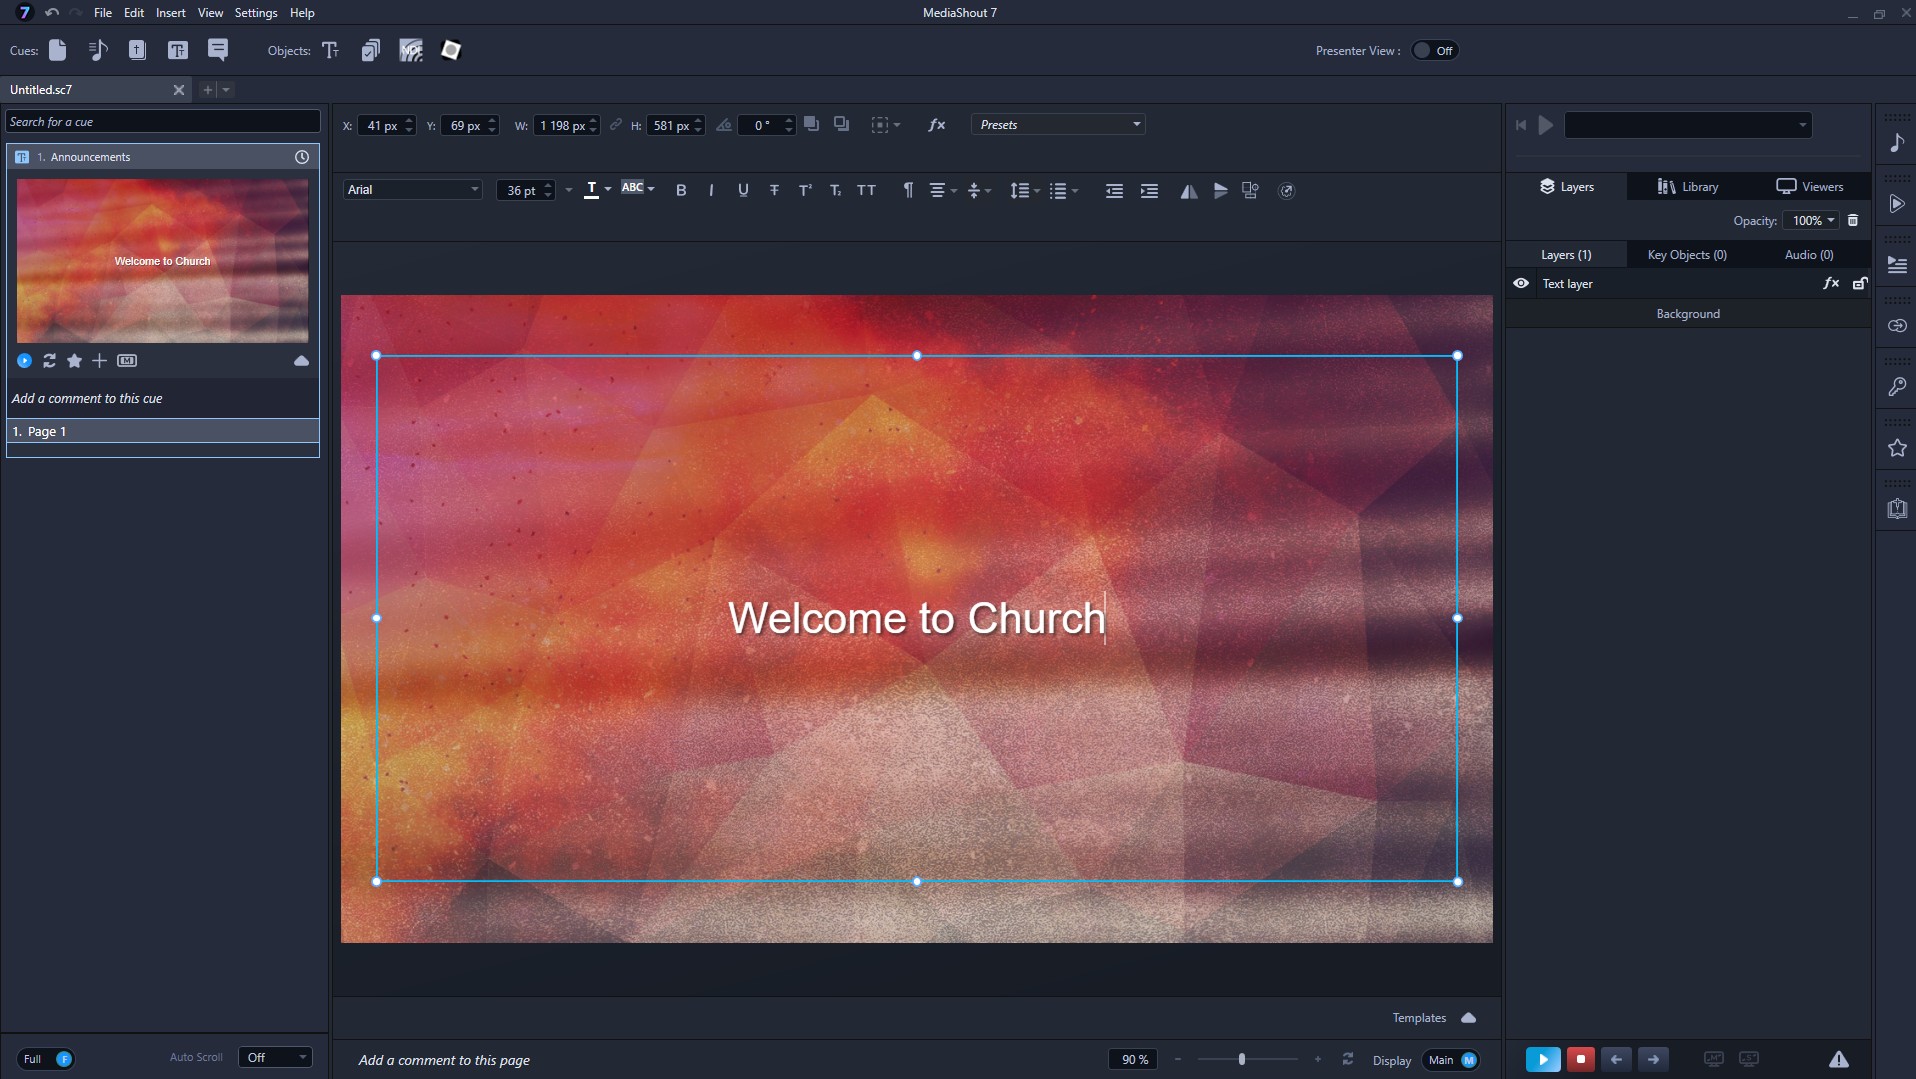Viewport: 1916px width, 1079px height.
Task: Open the Insert menu
Action: (x=170, y=13)
